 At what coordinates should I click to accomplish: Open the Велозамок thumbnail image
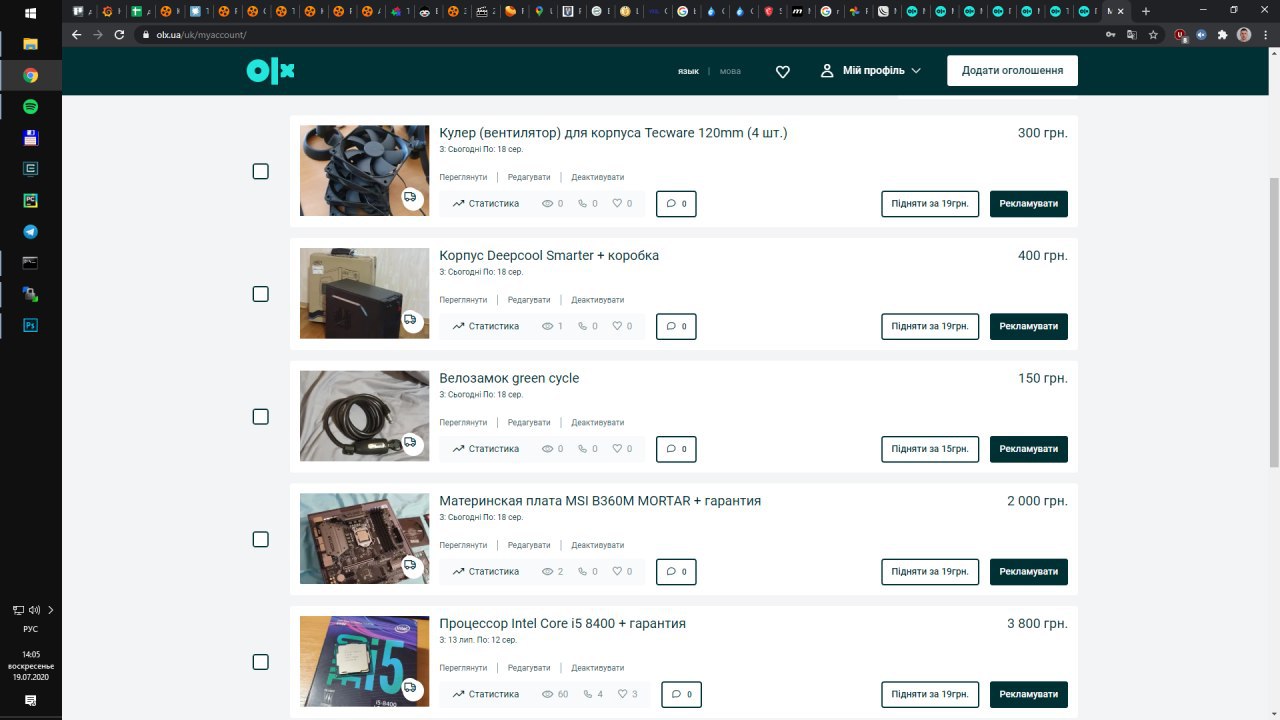click(364, 416)
